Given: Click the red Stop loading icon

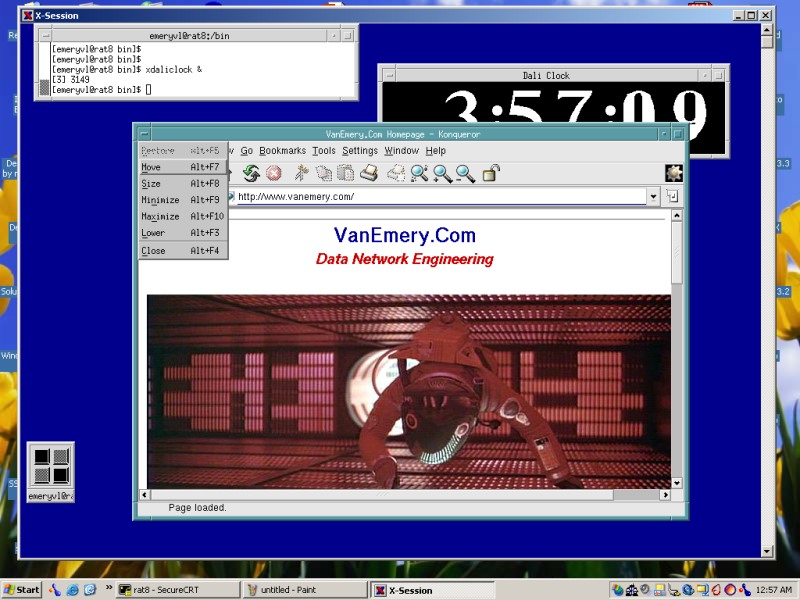Looking at the screenshot, I should 273,174.
